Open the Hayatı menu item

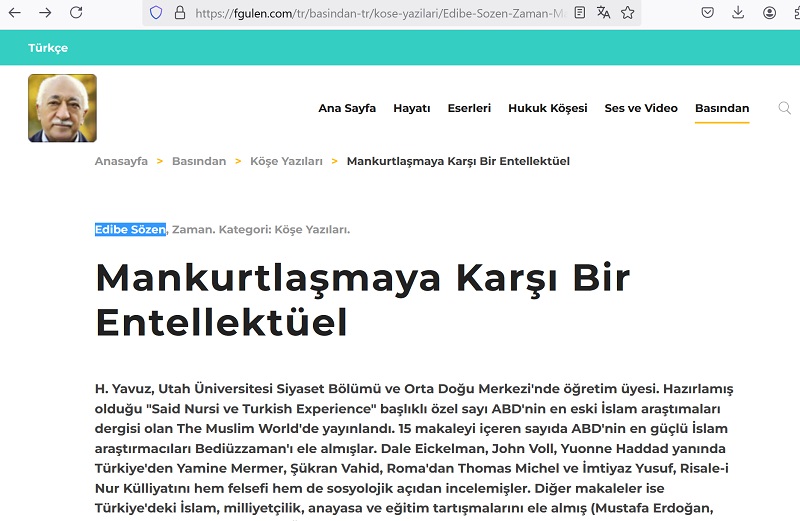(411, 108)
